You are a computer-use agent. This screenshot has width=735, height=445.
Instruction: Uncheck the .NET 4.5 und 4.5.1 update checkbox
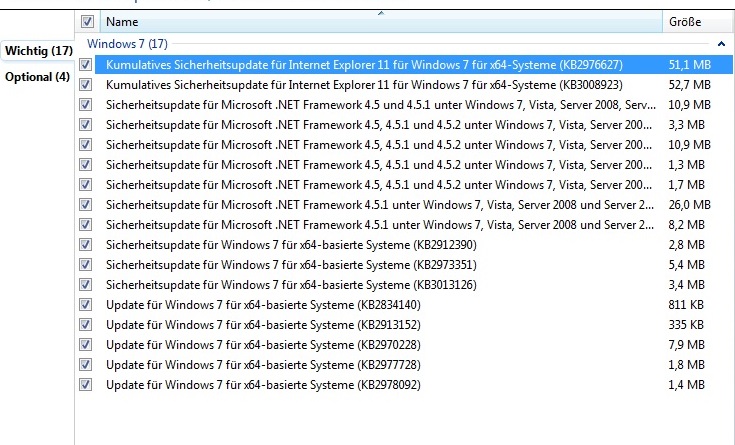[x=85, y=105]
